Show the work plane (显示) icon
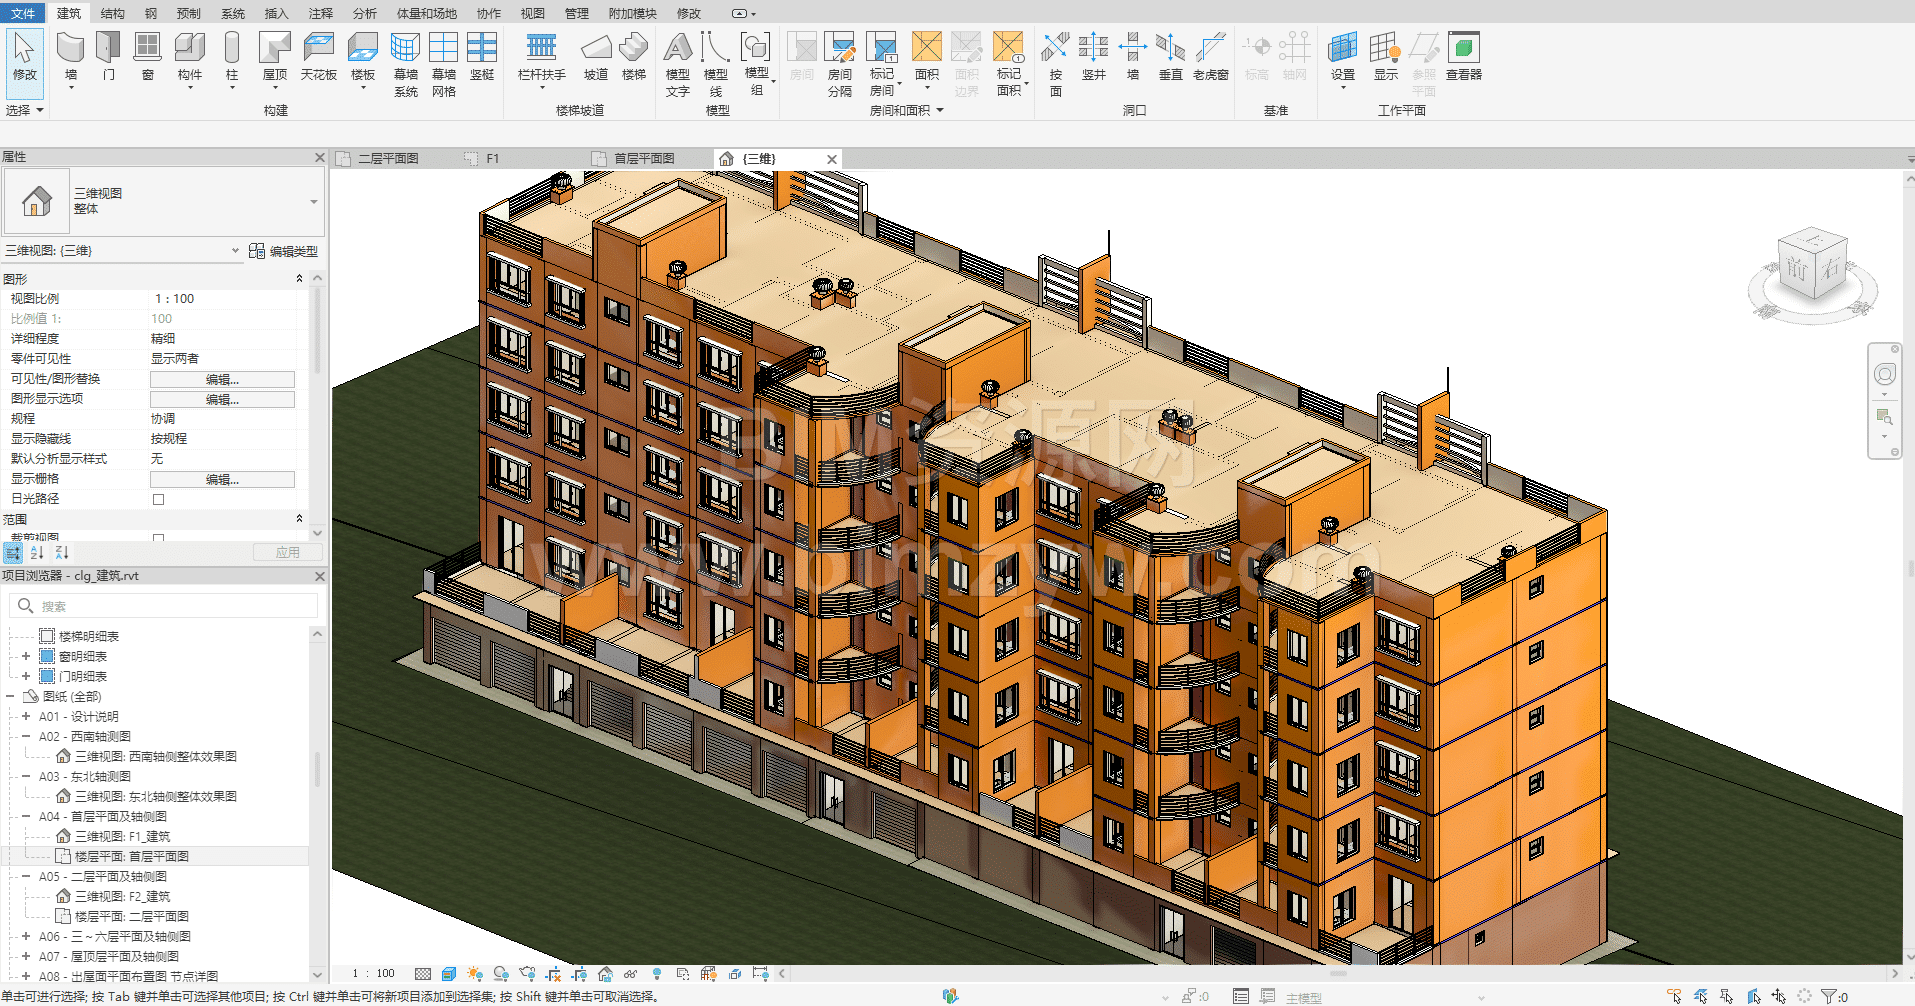Screen dimensions: 1915x1006 click(x=1385, y=57)
